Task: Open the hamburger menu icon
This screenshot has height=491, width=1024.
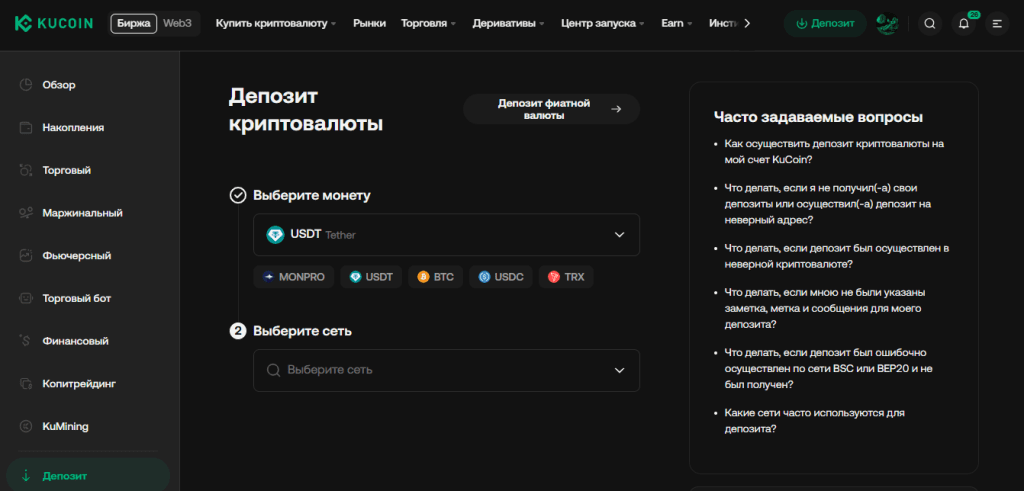Action: [x=997, y=24]
